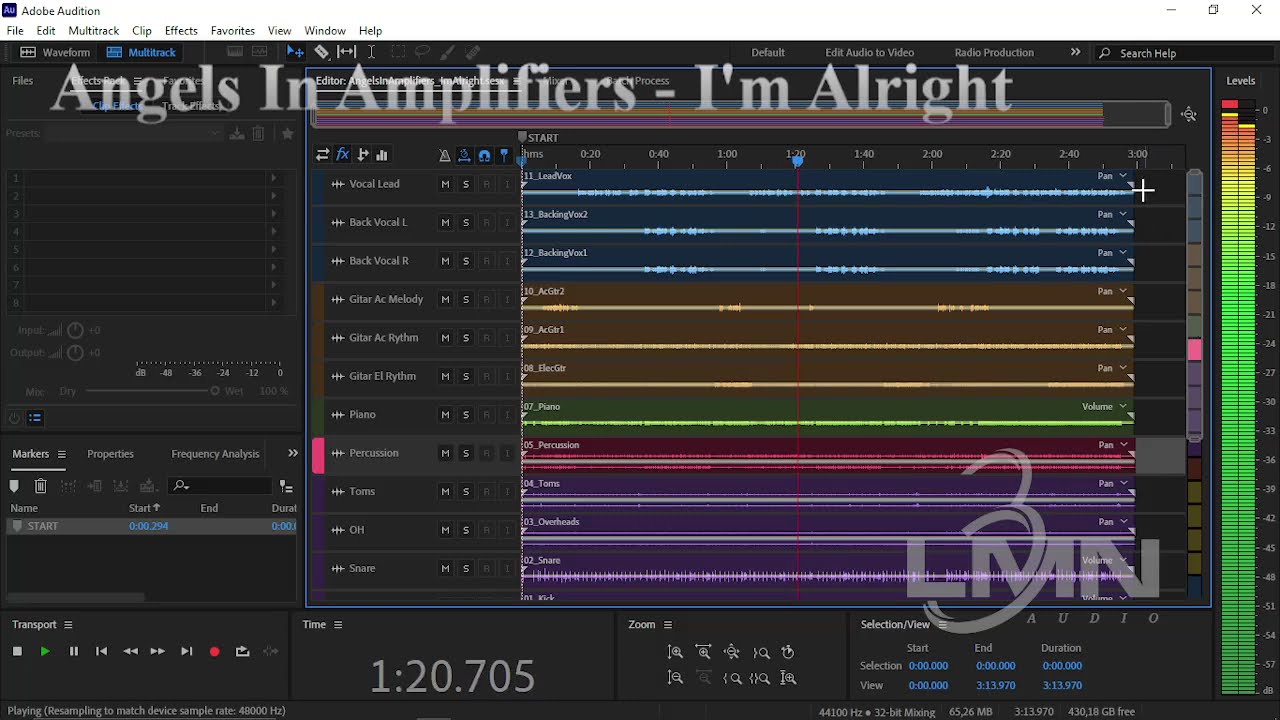Open the Effects menu
Screen dimensions: 1280x720
pyautogui.click(x=181, y=30)
